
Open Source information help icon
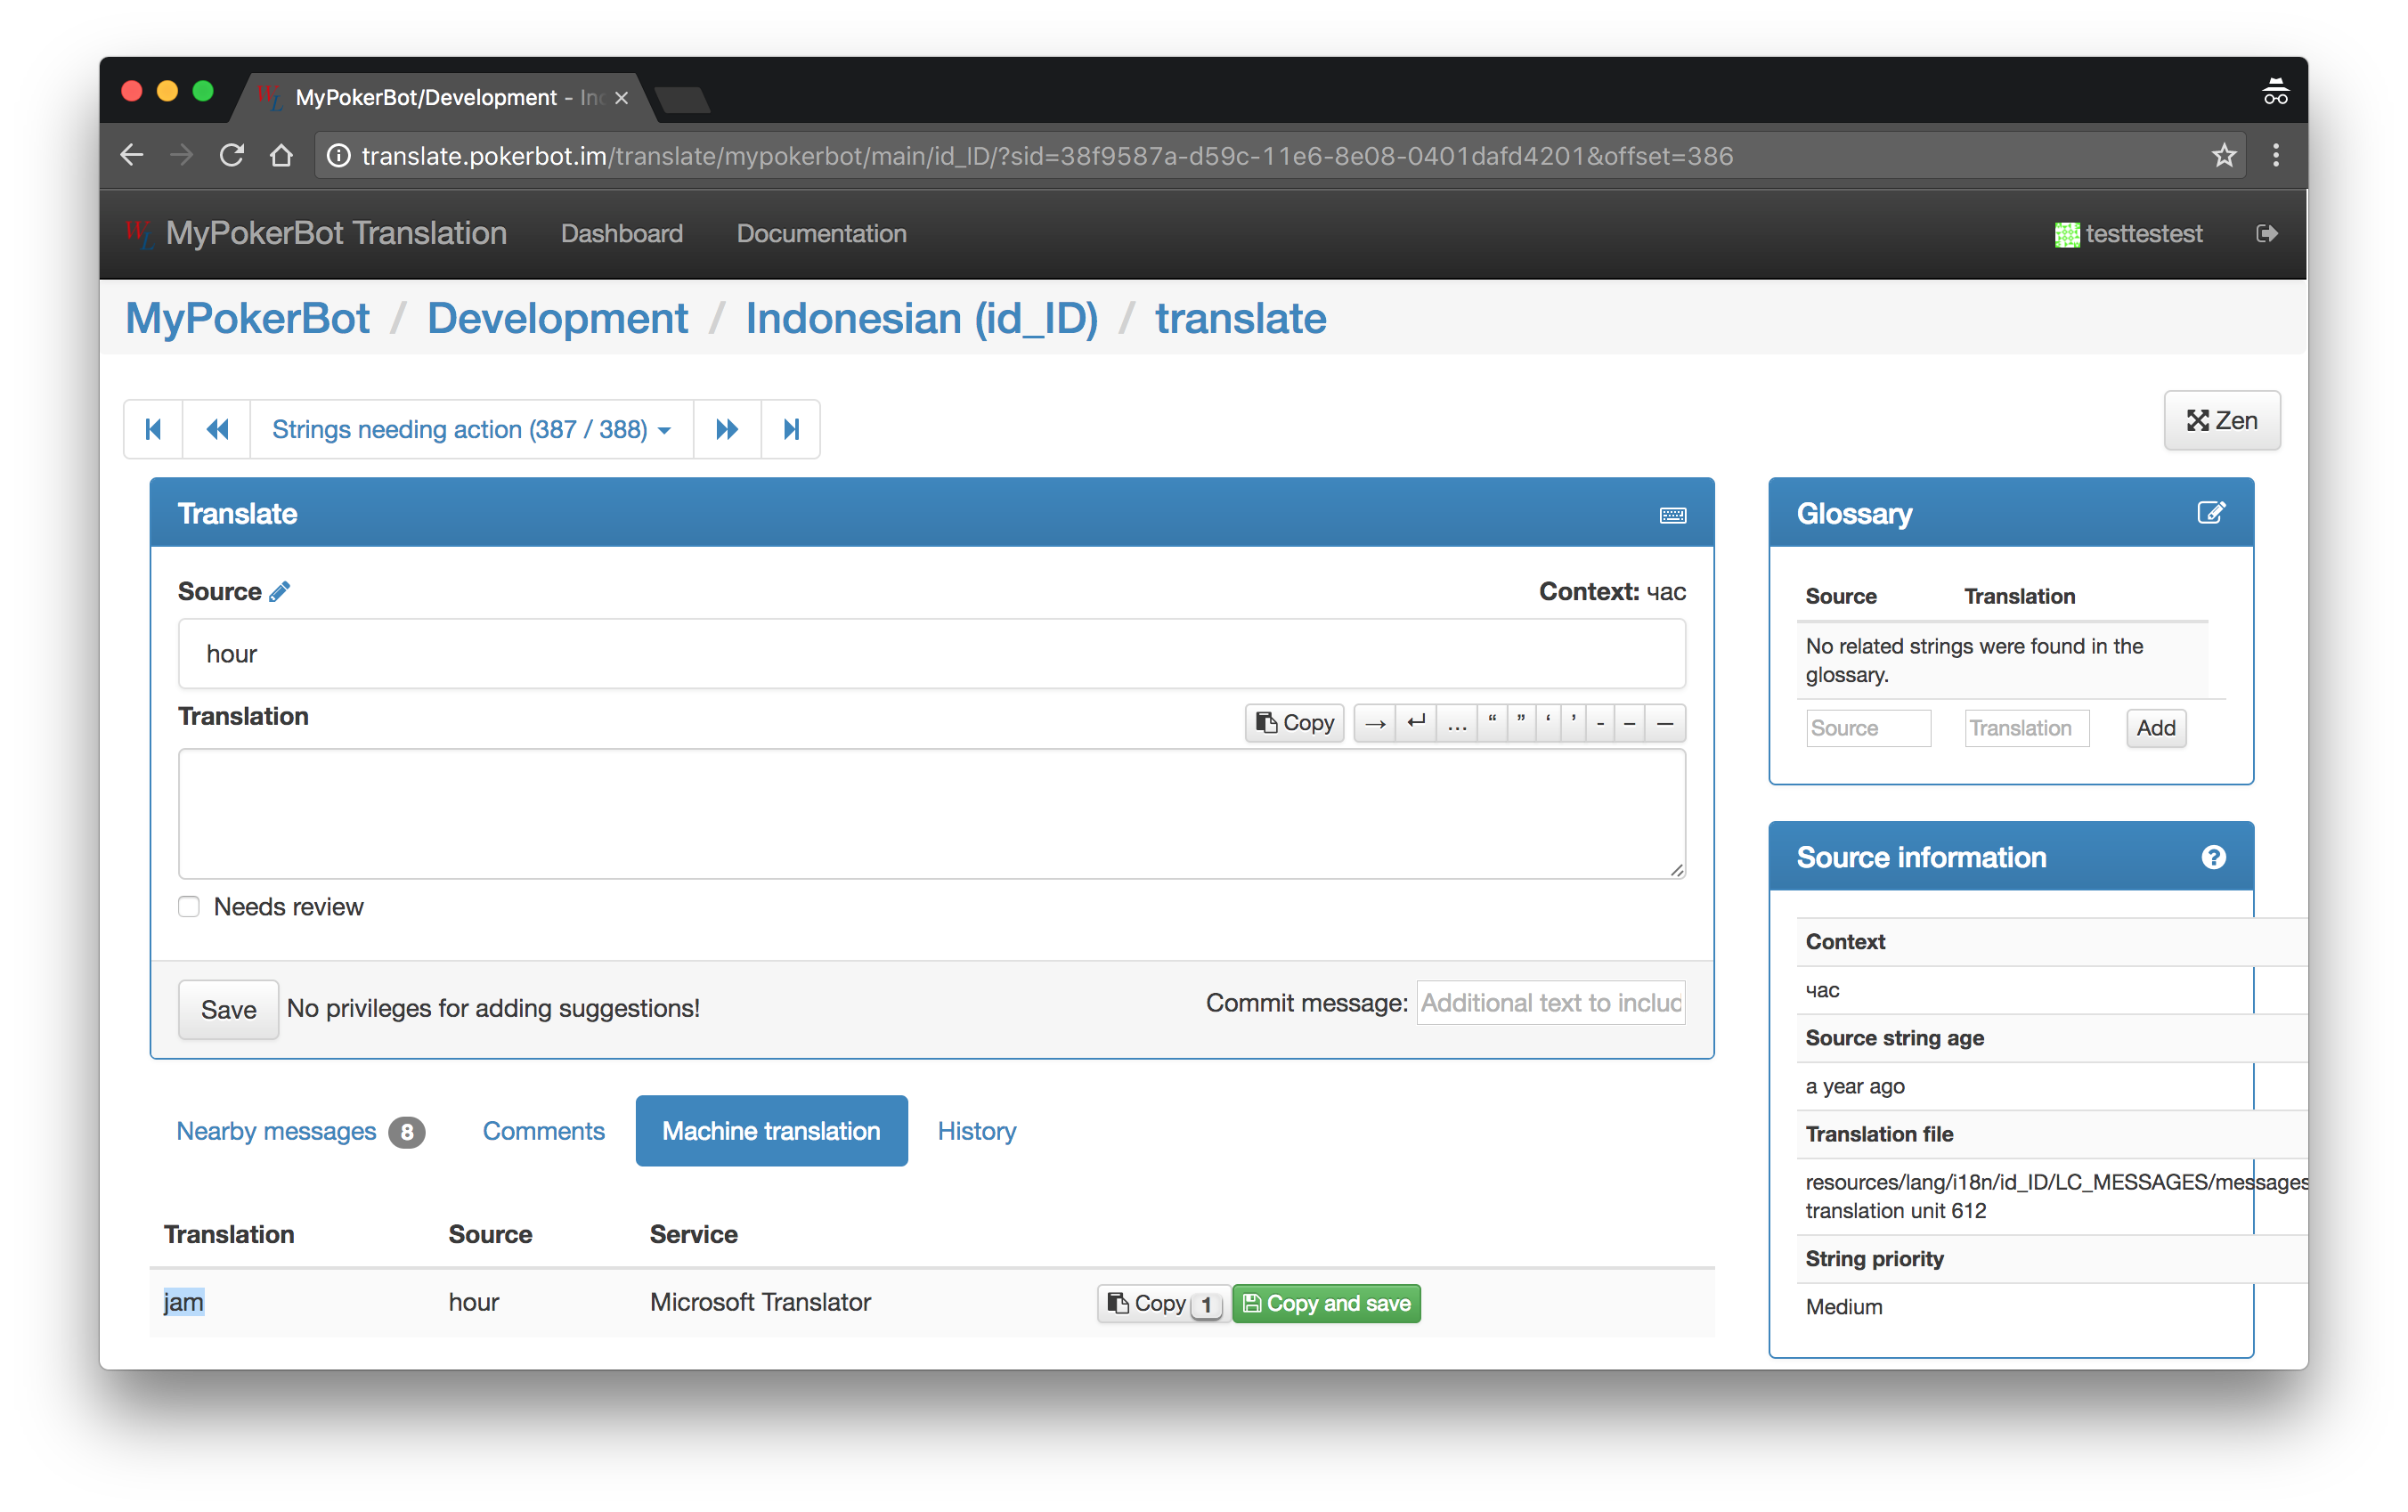coord(2213,857)
